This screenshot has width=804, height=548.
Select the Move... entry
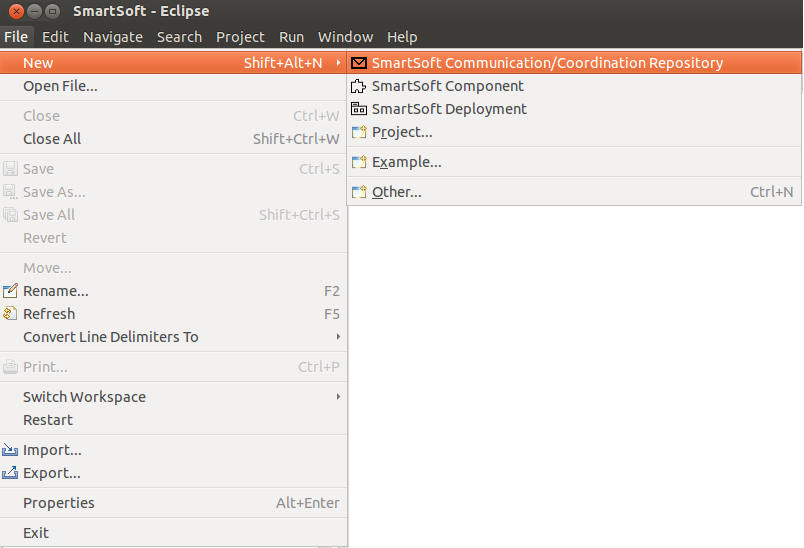tap(173, 268)
